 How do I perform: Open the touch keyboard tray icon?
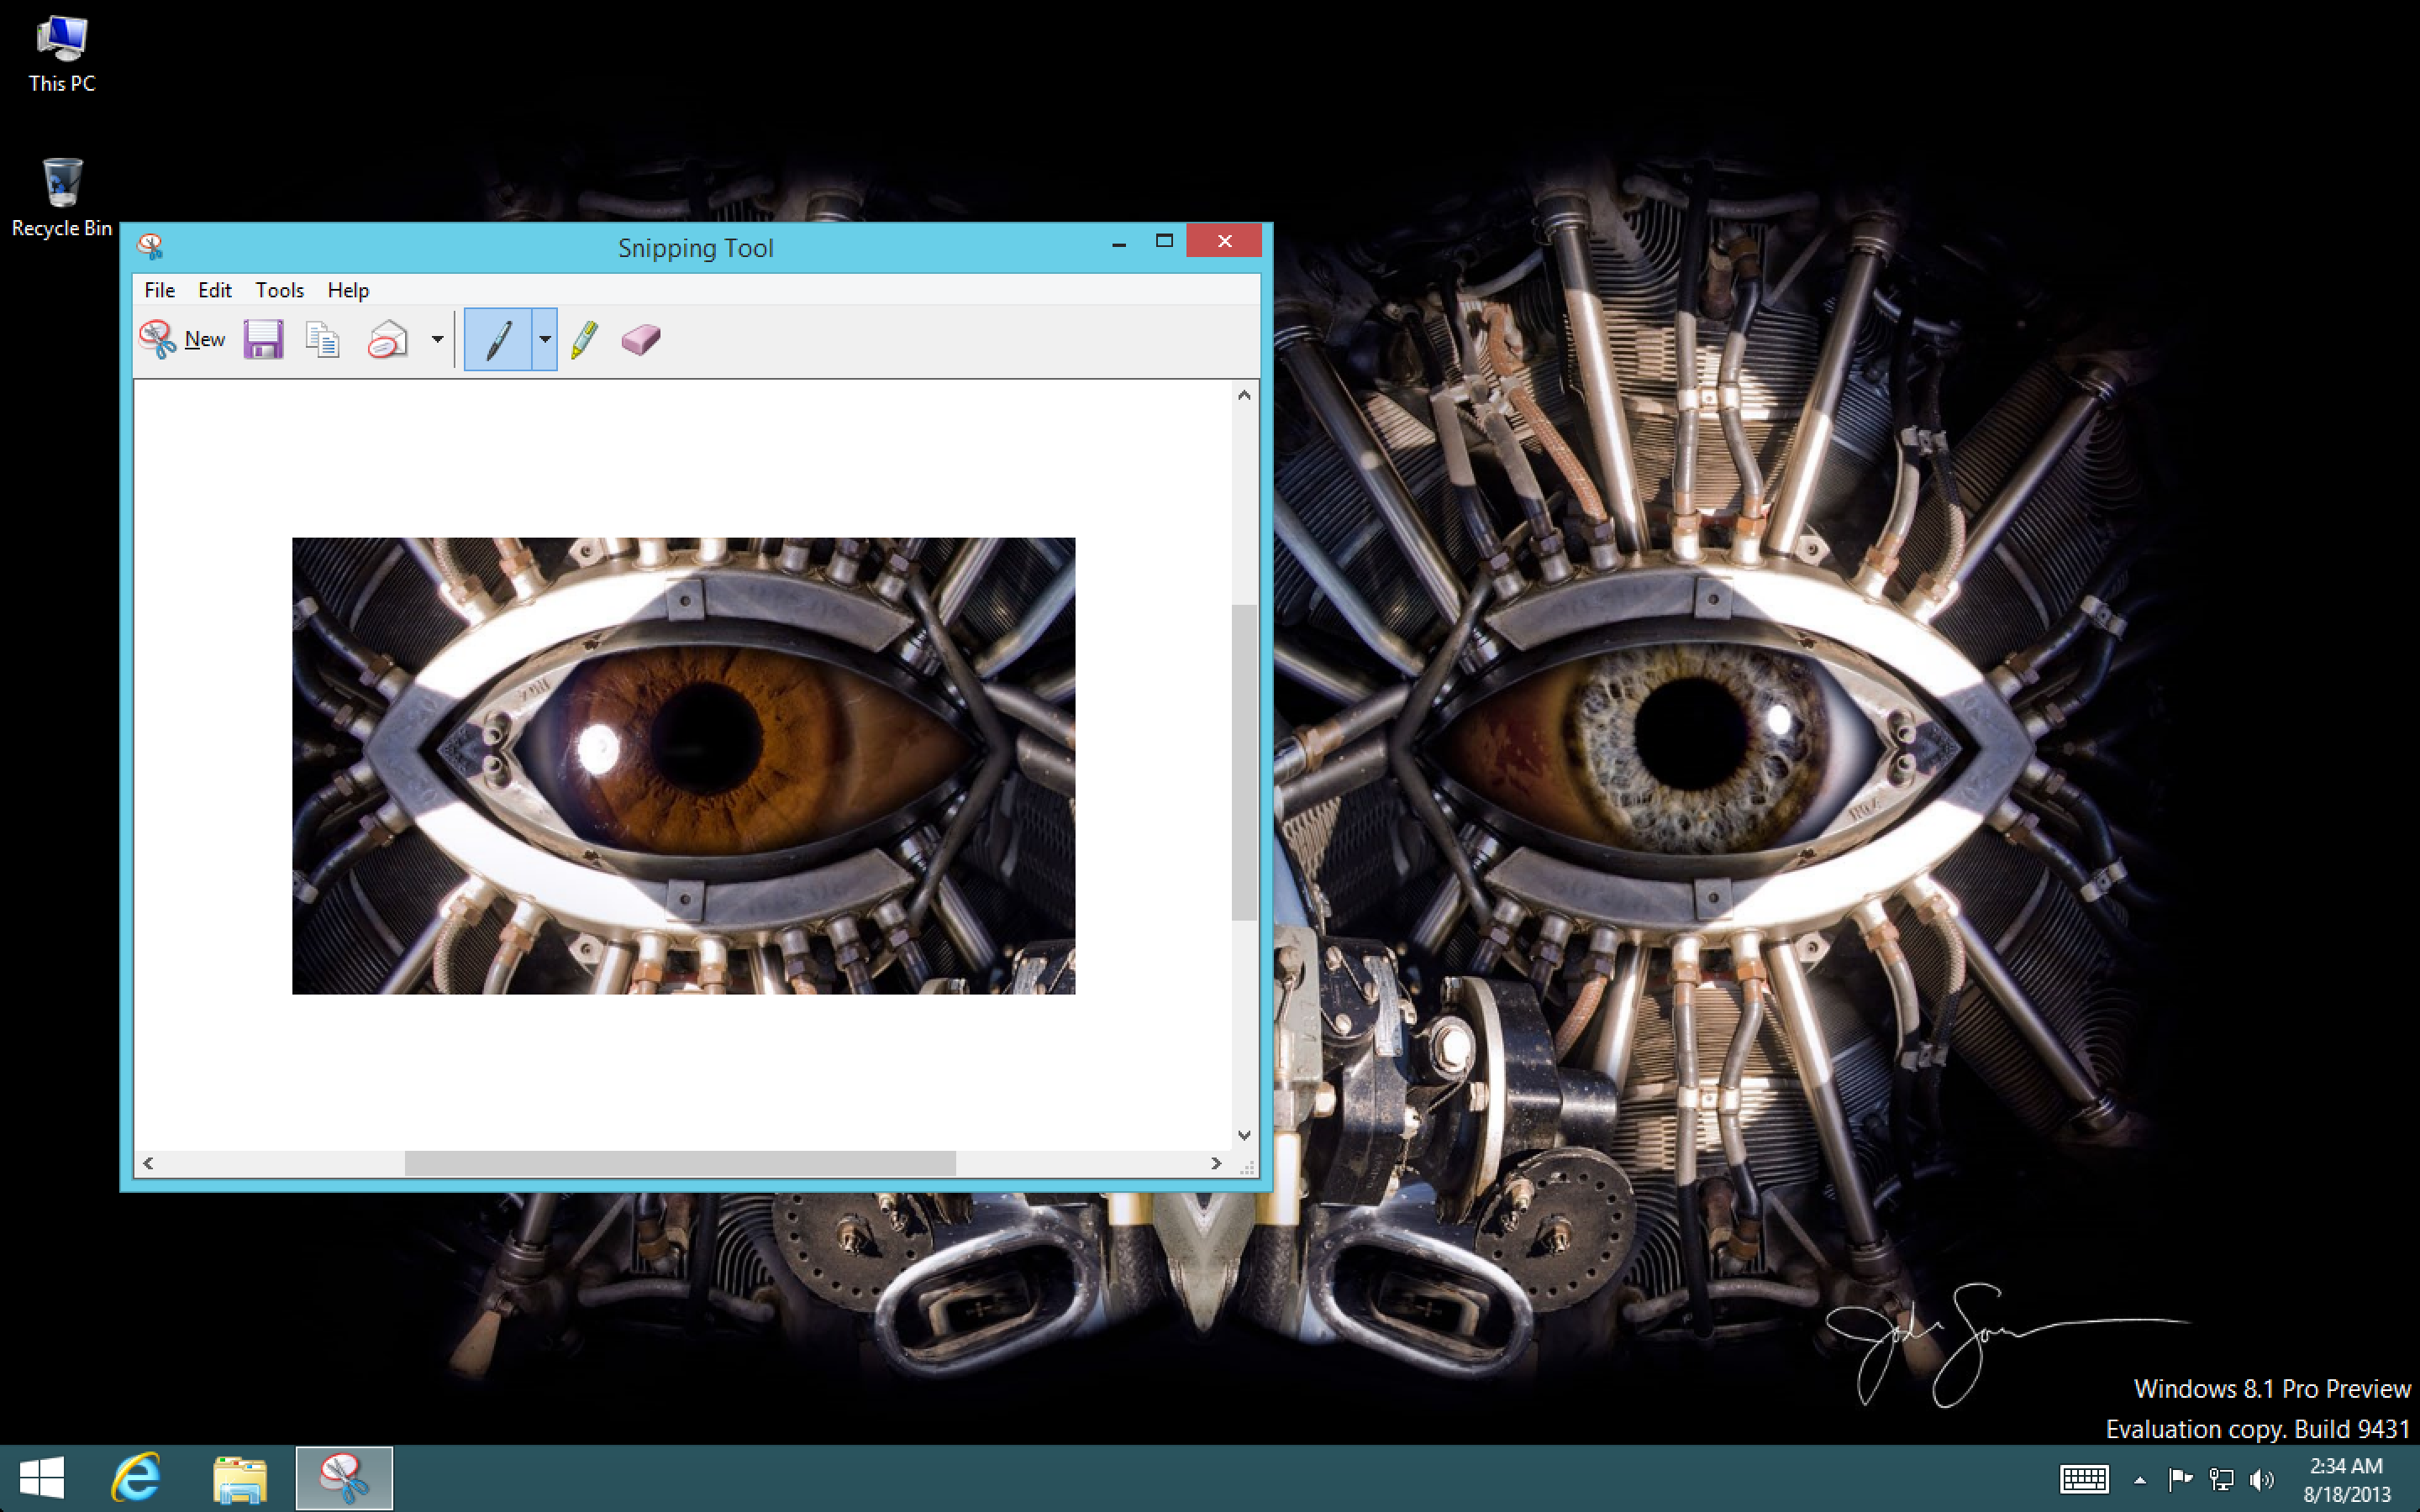pos(2084,1479)
